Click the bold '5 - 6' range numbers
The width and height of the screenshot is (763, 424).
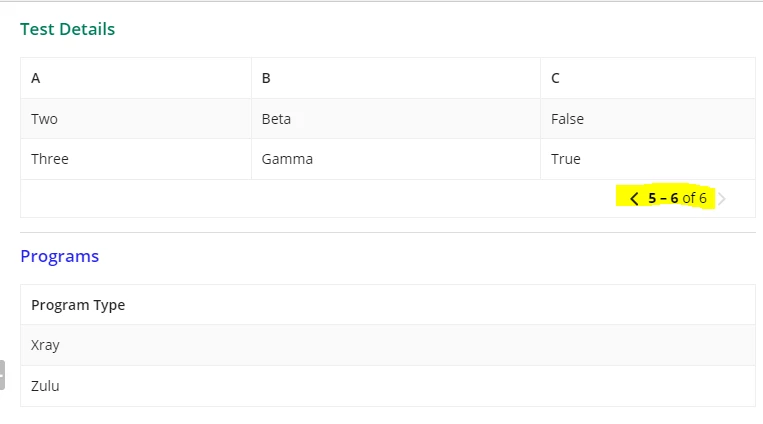(x=663, y=198)
